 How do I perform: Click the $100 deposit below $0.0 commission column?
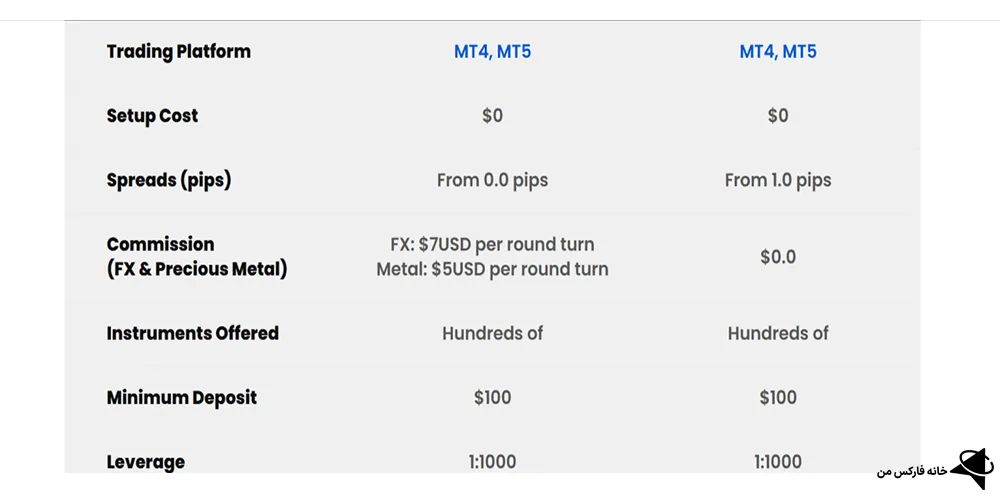(x=778, y=398)
